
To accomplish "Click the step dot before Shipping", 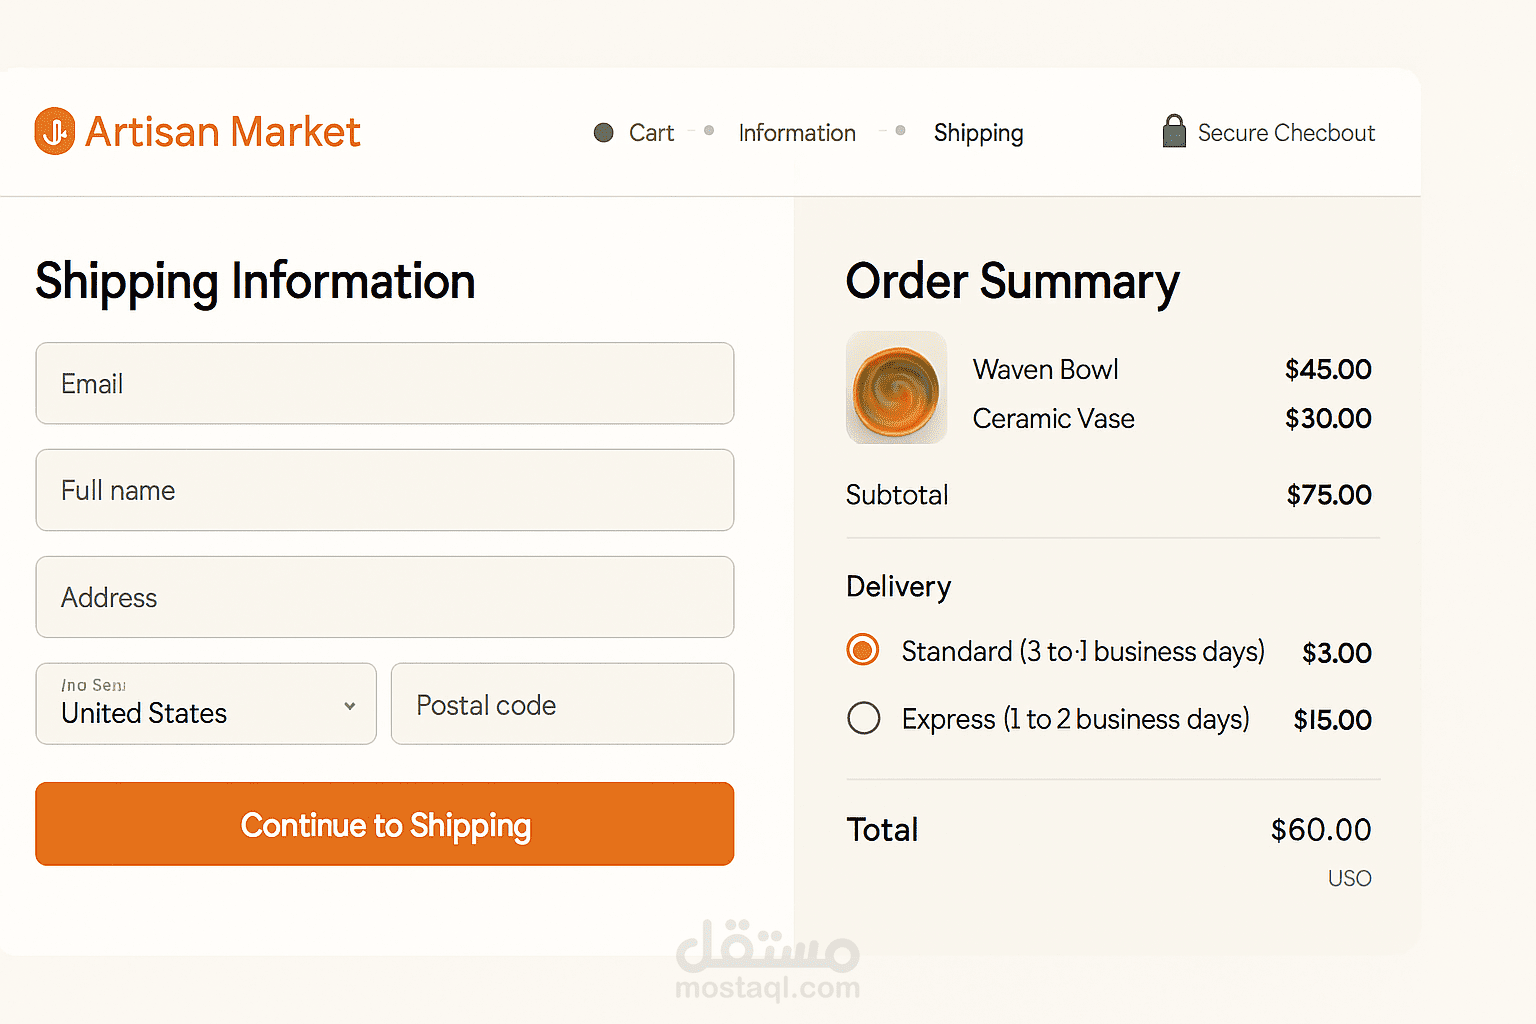I will tap(900, 130).
